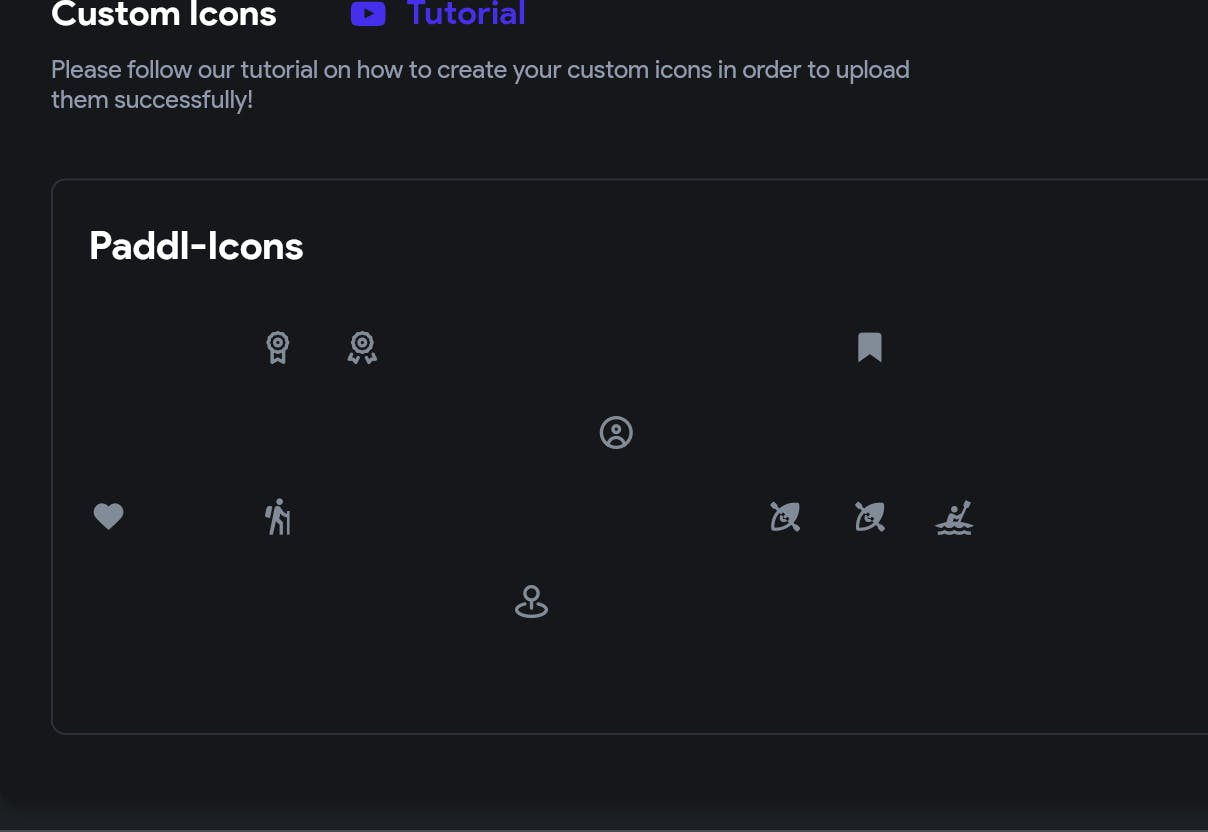Tap the favorite heart glyph in Paddl-Icons
Viewport: 1208px width, 832px height.
pyautogui.click(x=108, y=517)
